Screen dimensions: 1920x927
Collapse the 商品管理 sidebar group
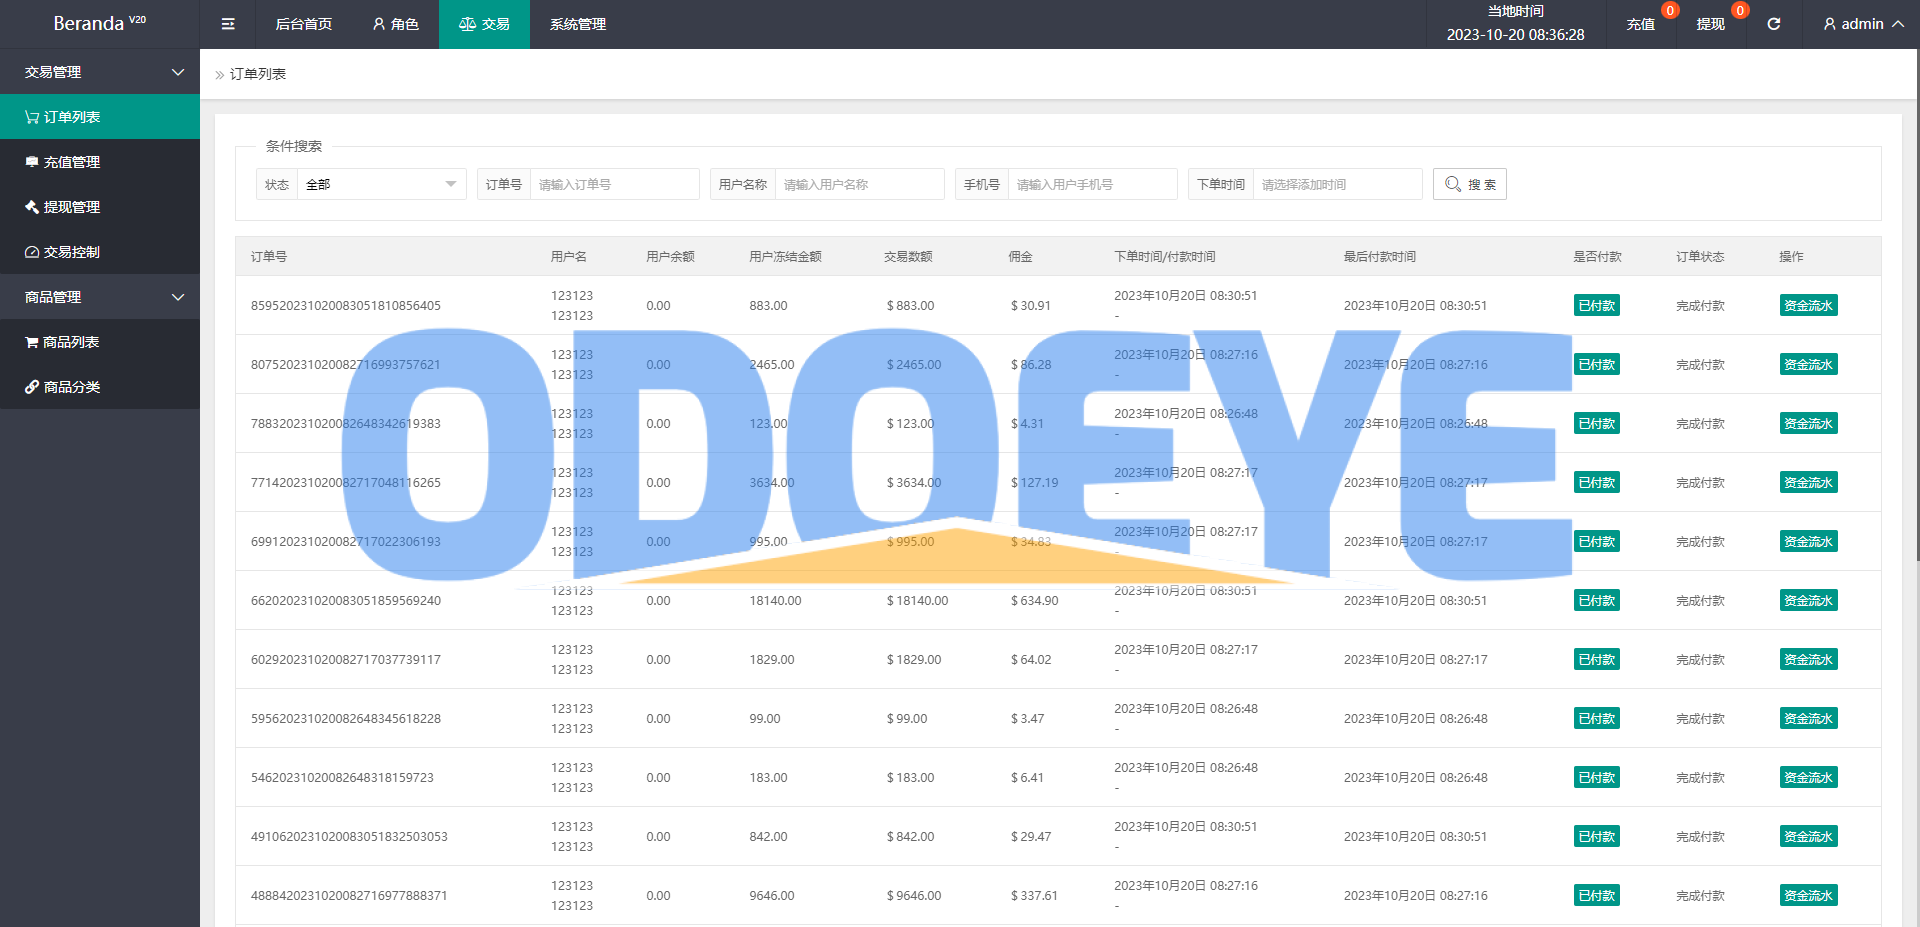pyautogui.click(x=100, y=297)
